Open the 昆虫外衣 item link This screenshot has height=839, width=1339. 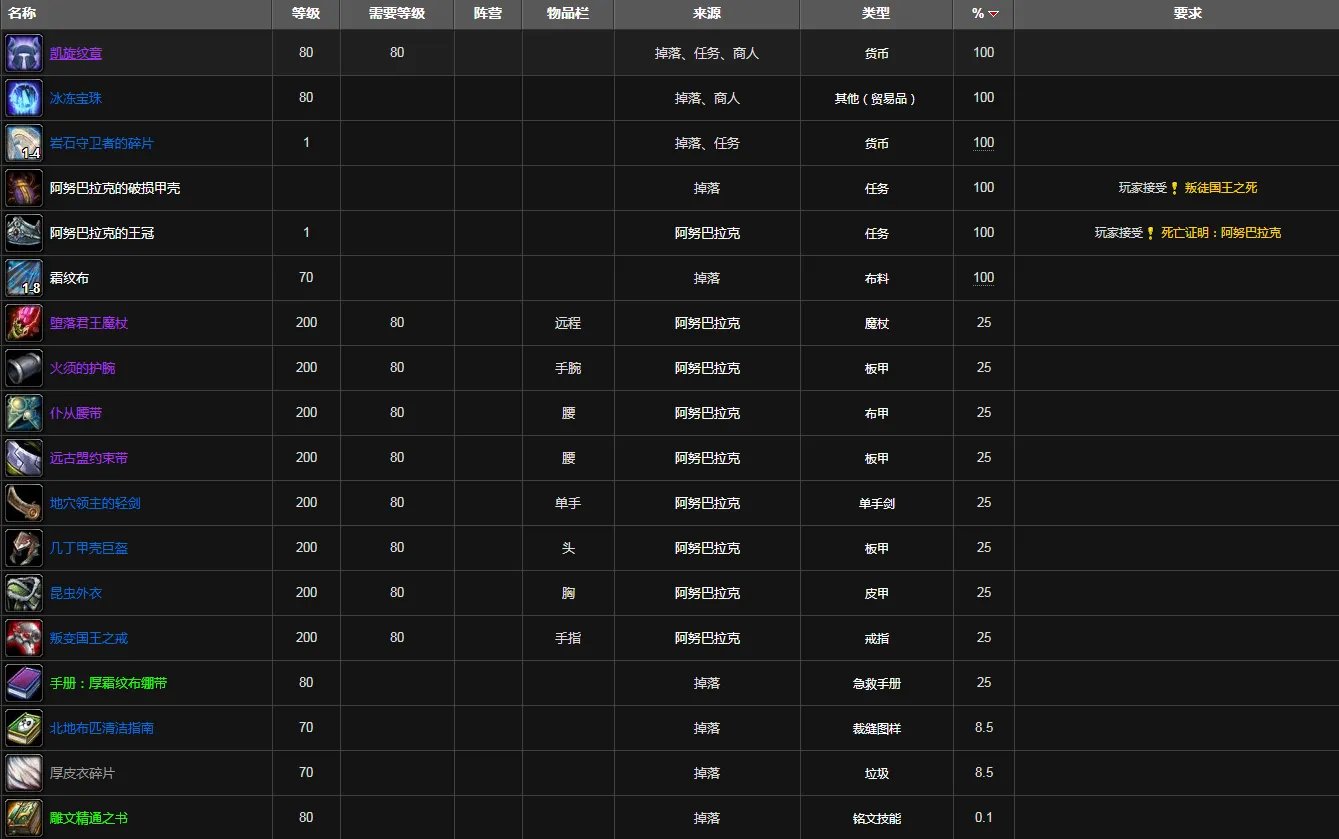tap(76, 593)
